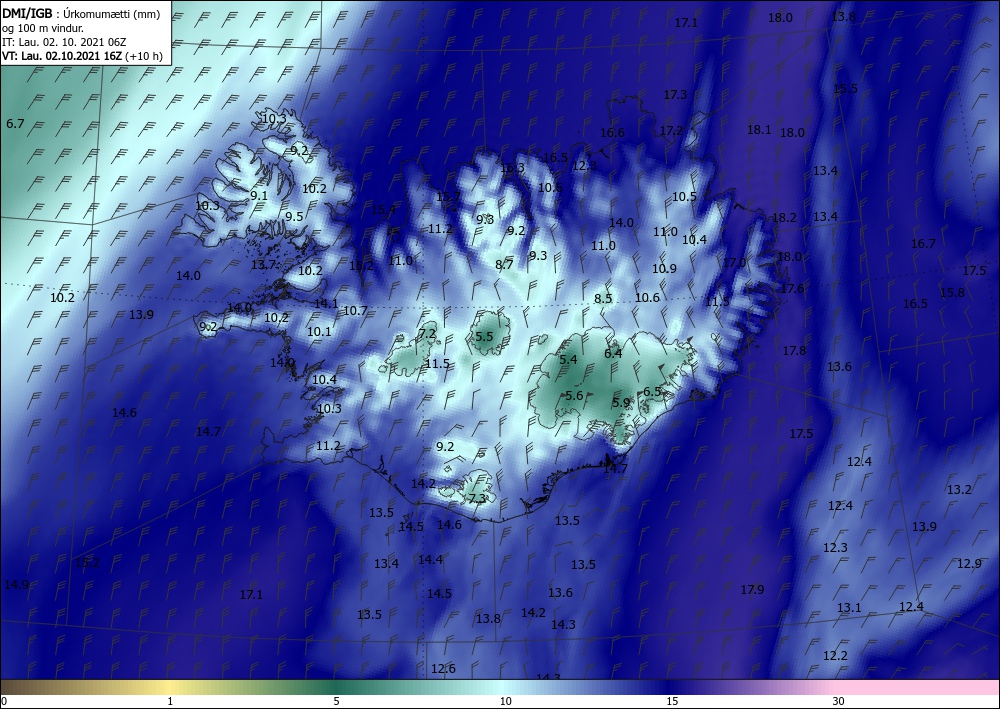The image size is (1000, 709).
Task: Click the 5.6 value on Vatnajökull
Action: (x=574, y=395)
